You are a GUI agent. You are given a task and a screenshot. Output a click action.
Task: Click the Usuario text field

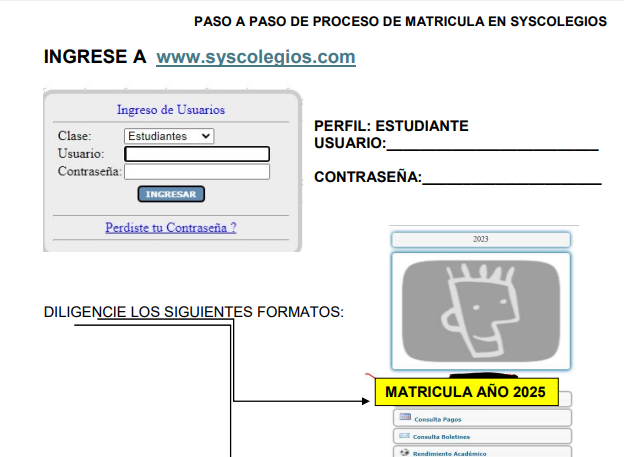(x=197, y=154)
